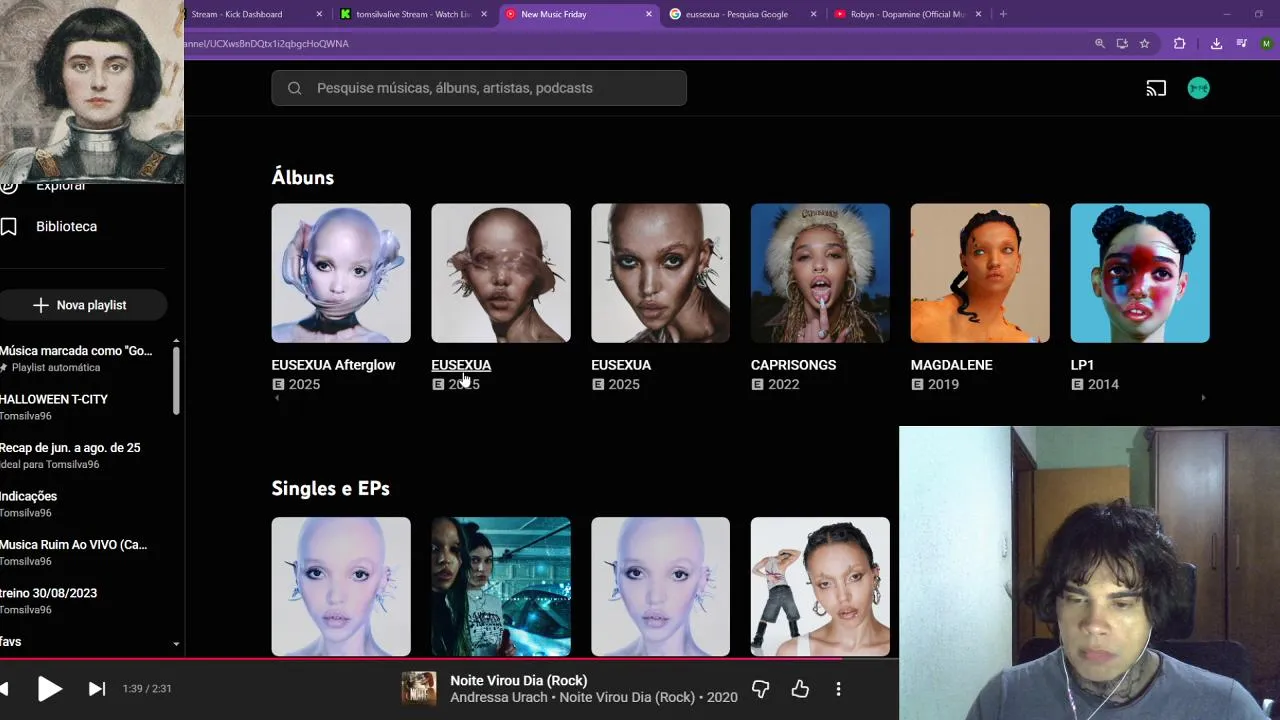
Task: Click song title Noite Virou Dia (Rock)
Action: [518, 680]
